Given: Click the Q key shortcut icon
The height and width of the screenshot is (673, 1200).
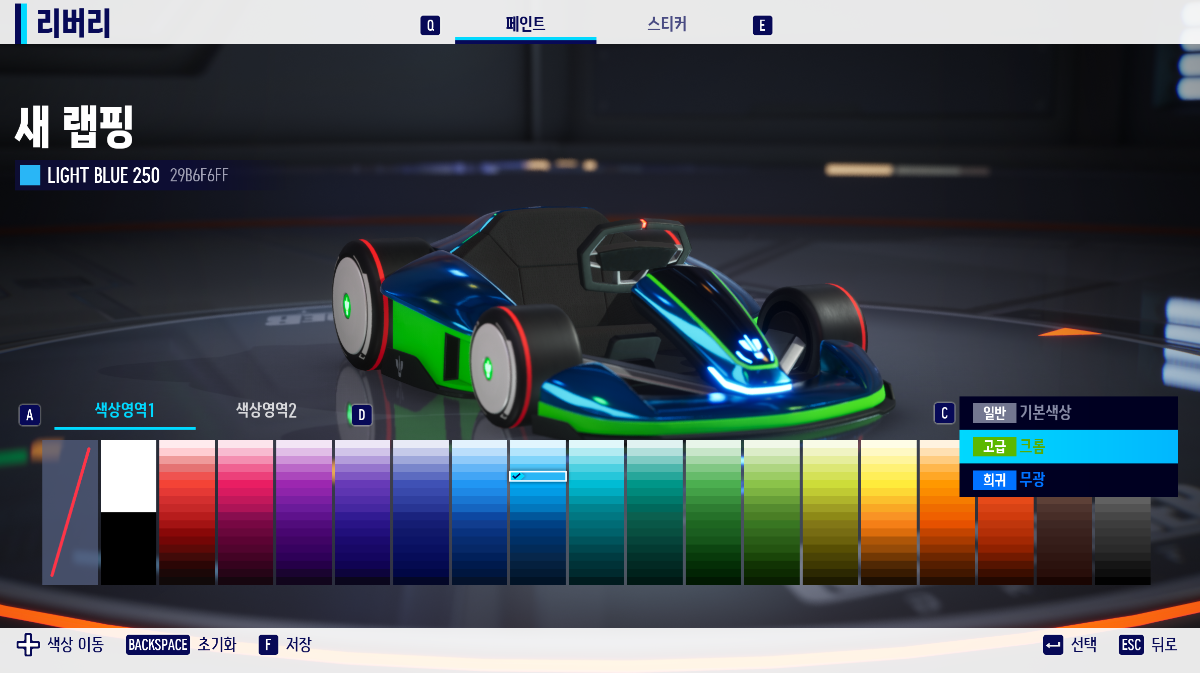Looking at the screenshot, I should pyautogui.click(x=430, y=25).
